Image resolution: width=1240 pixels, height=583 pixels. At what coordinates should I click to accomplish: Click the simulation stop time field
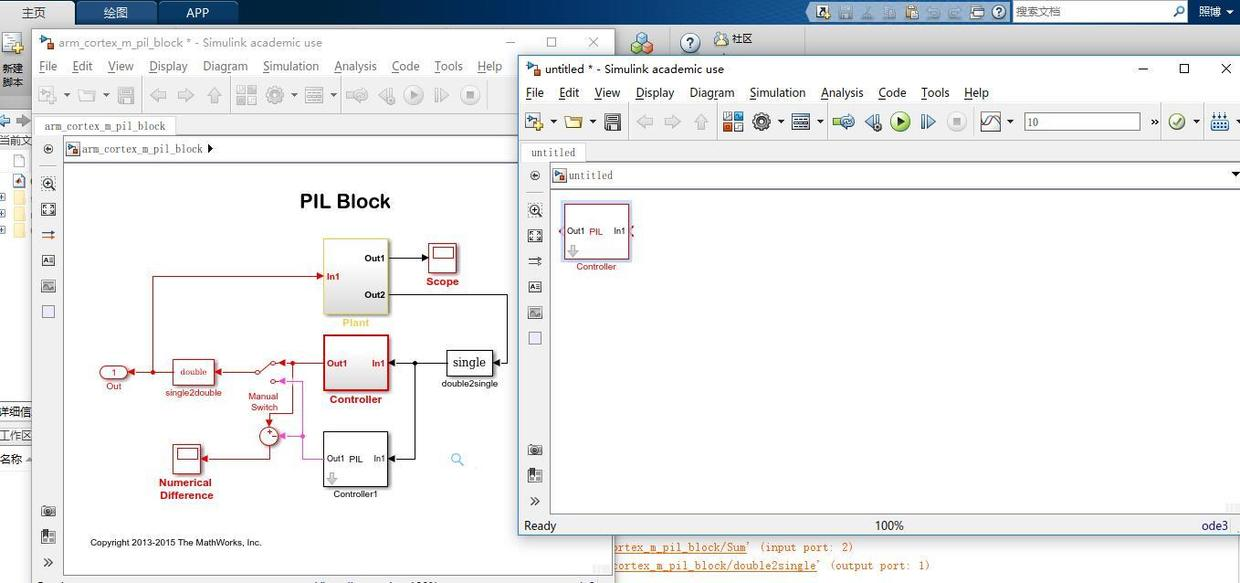pos(1082,122)
